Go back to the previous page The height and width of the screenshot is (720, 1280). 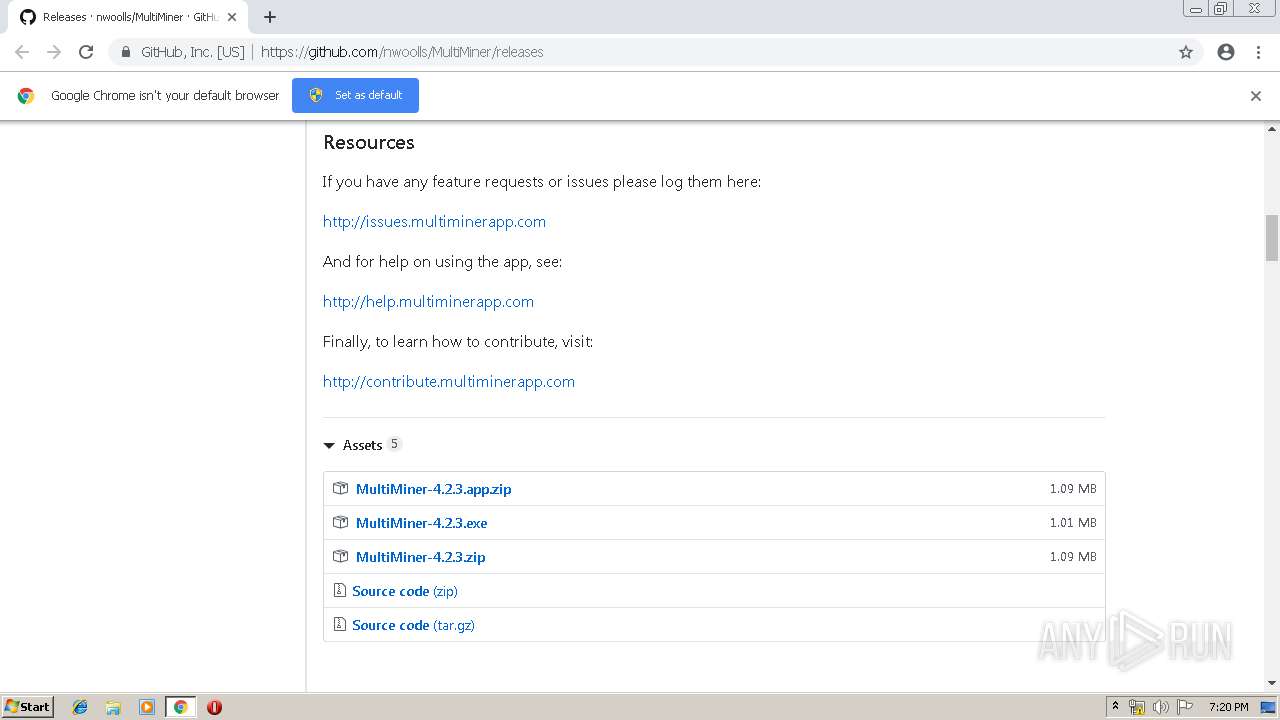point(22,52)
